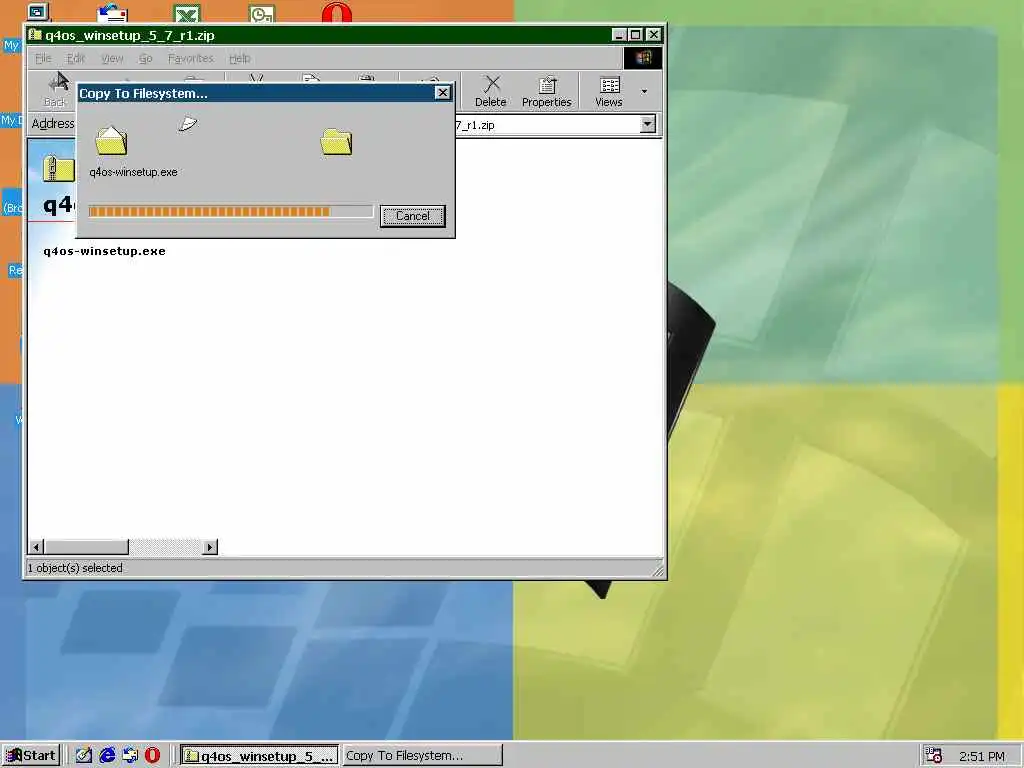Click q4os-winsetup.exe label in copy dialog

point(133,172)
